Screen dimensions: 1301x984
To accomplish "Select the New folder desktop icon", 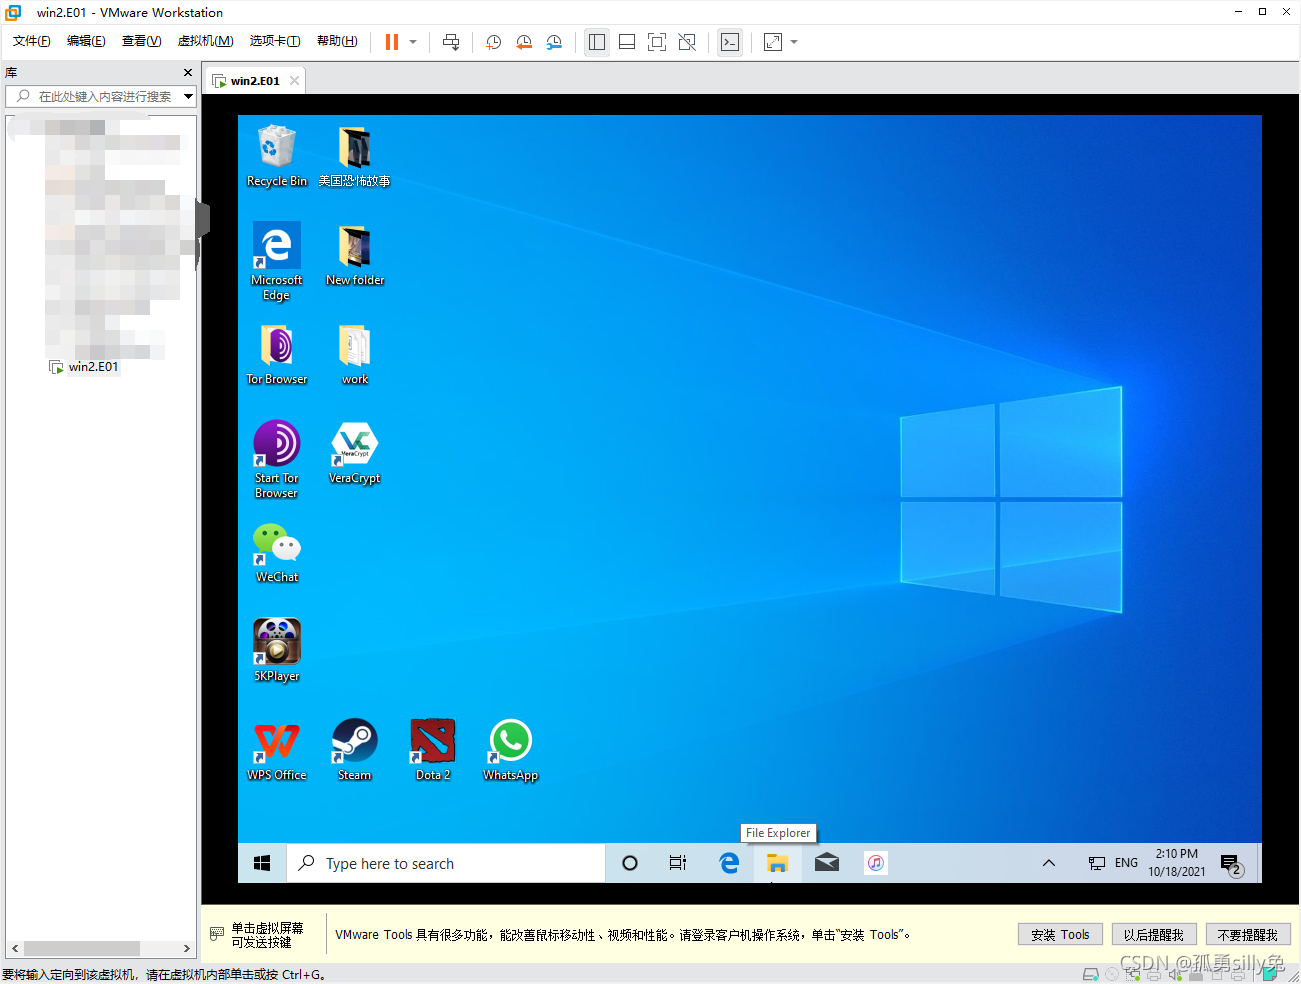I will click(355, 255).
